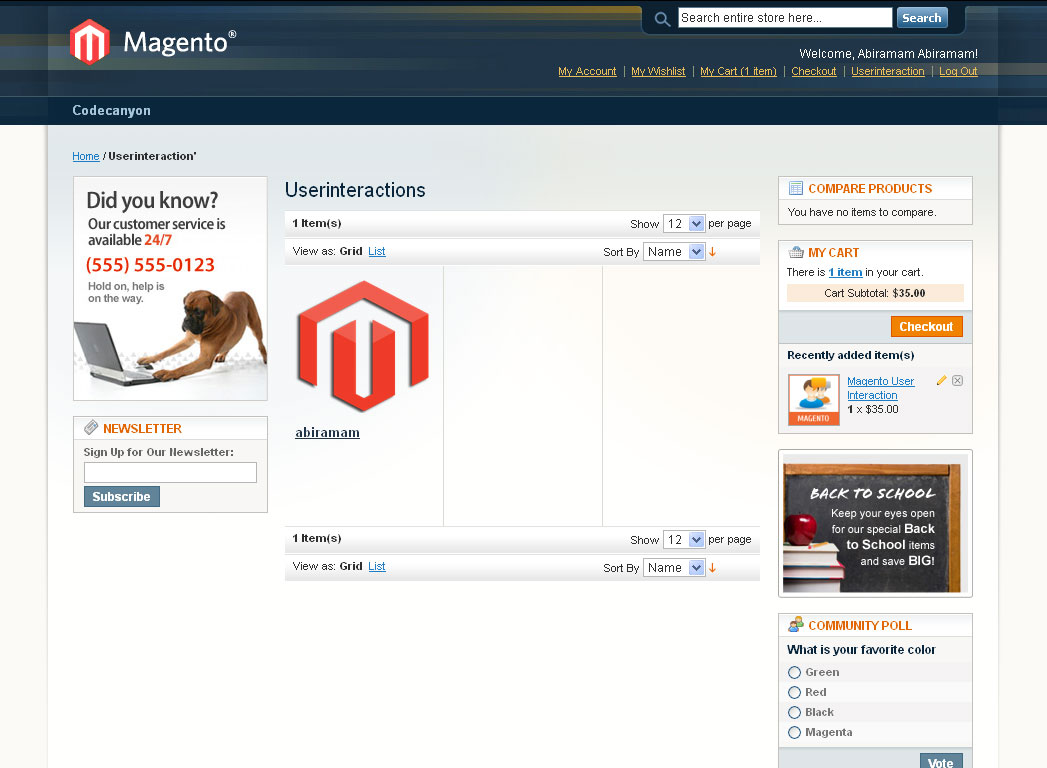
Task: Edit cart item with the pencil icon
Action: [x=941, y=381]
